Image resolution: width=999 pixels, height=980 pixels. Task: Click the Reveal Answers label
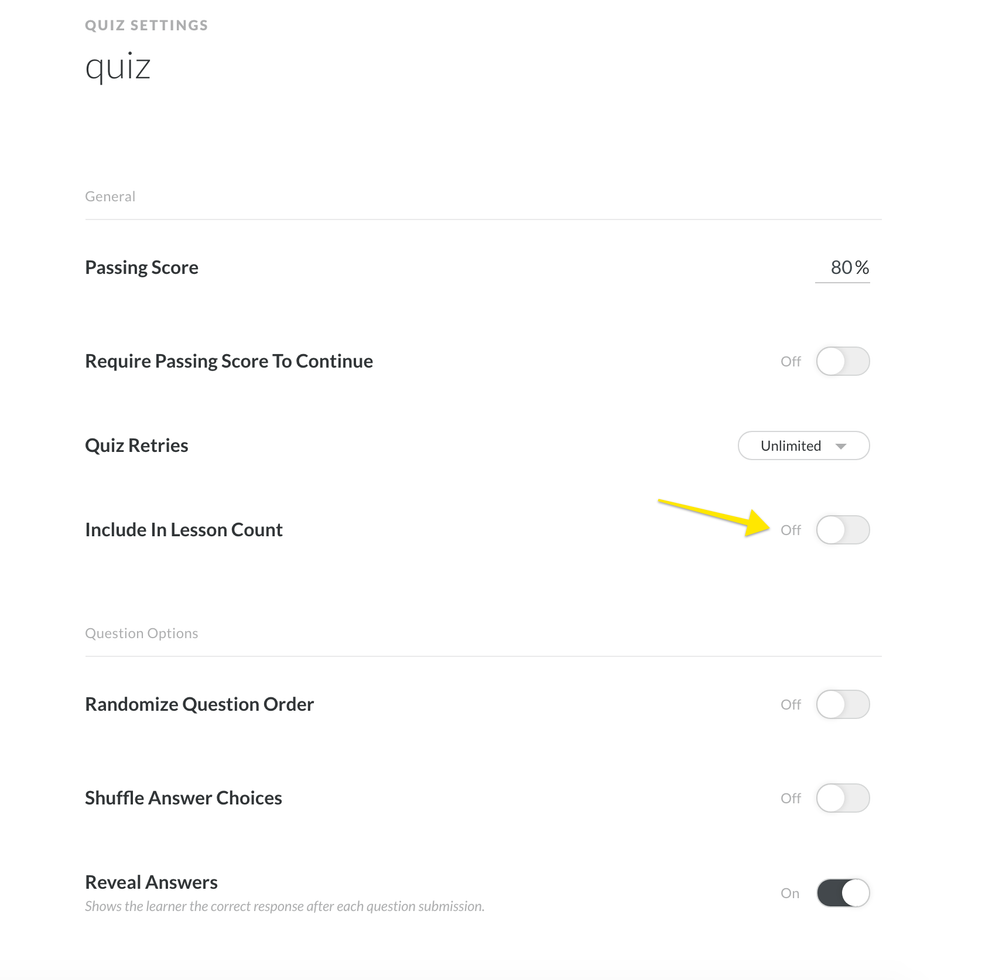point(152,882)
